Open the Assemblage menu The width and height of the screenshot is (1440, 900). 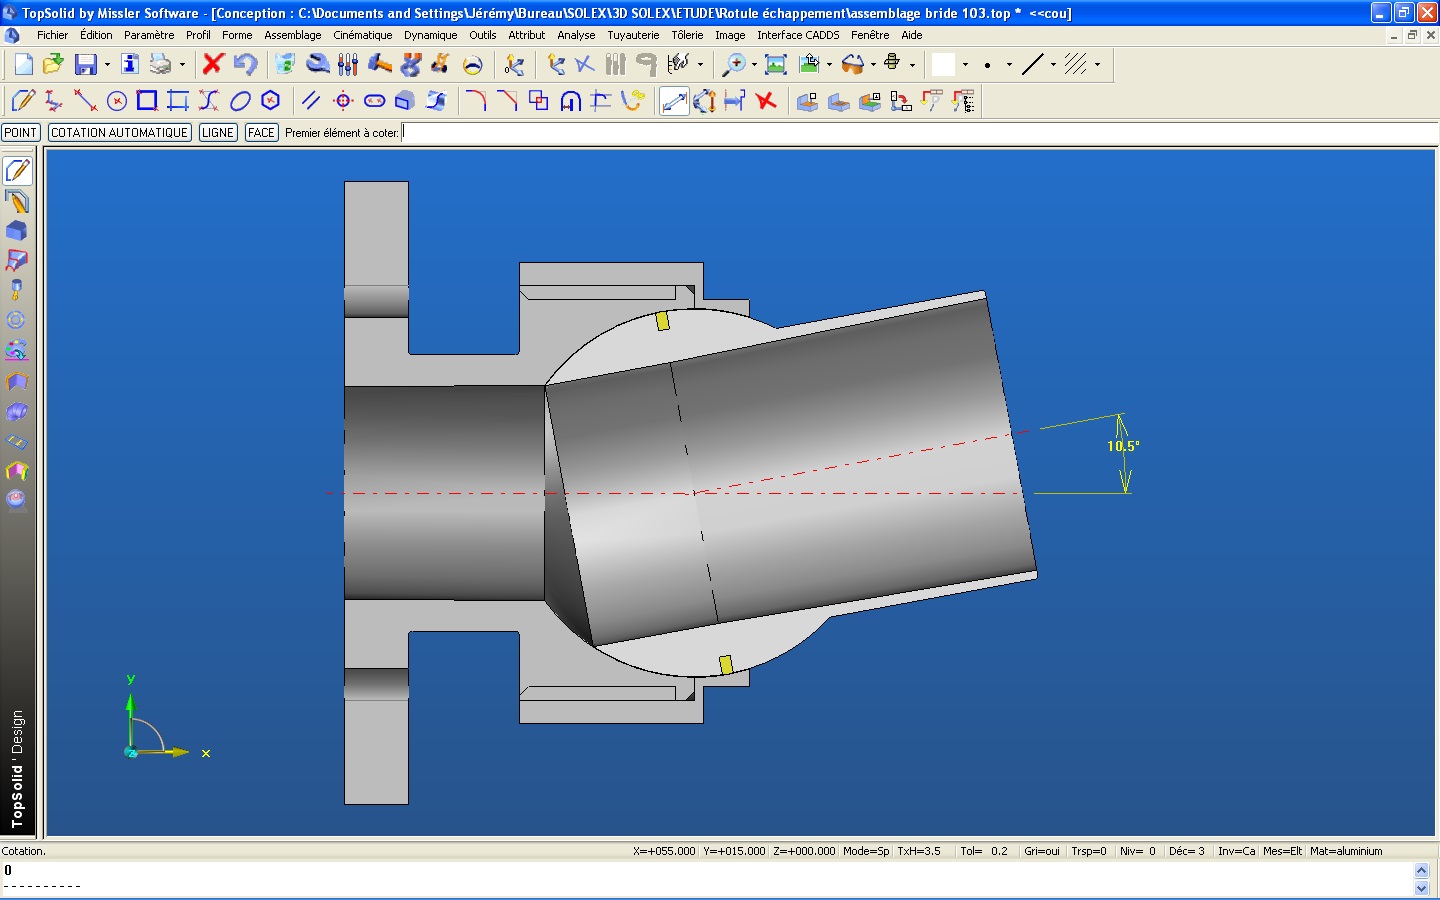coord(292,35)
